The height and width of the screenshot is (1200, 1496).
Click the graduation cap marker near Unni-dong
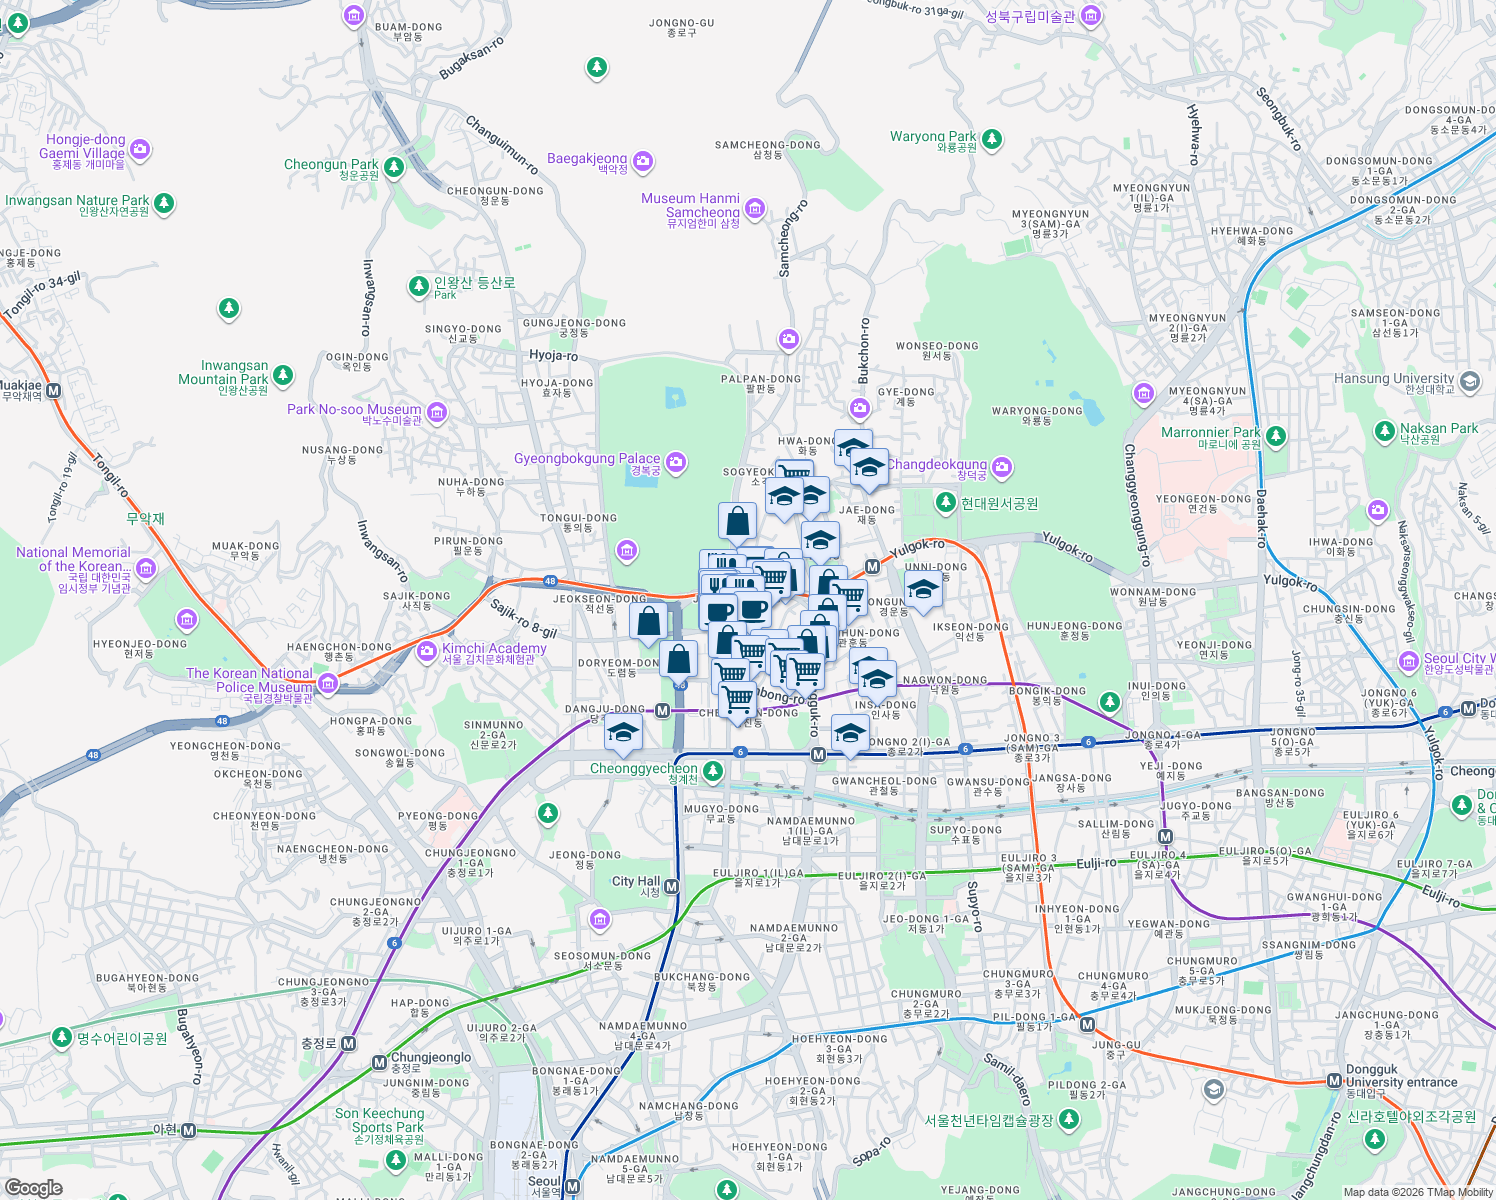tap(923, 589)
